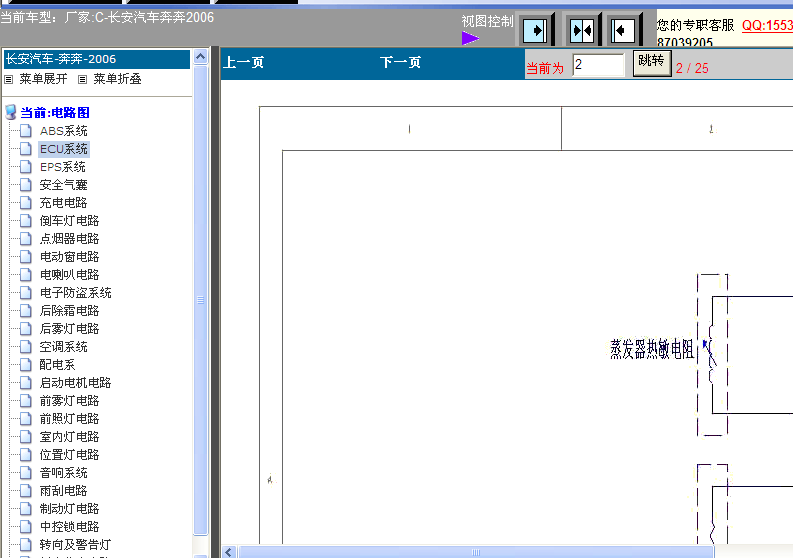The width and height of the screenshot is (793, 558).
Task: Open 倒车灯电路 diagram entry
Action: coord(69,221)
